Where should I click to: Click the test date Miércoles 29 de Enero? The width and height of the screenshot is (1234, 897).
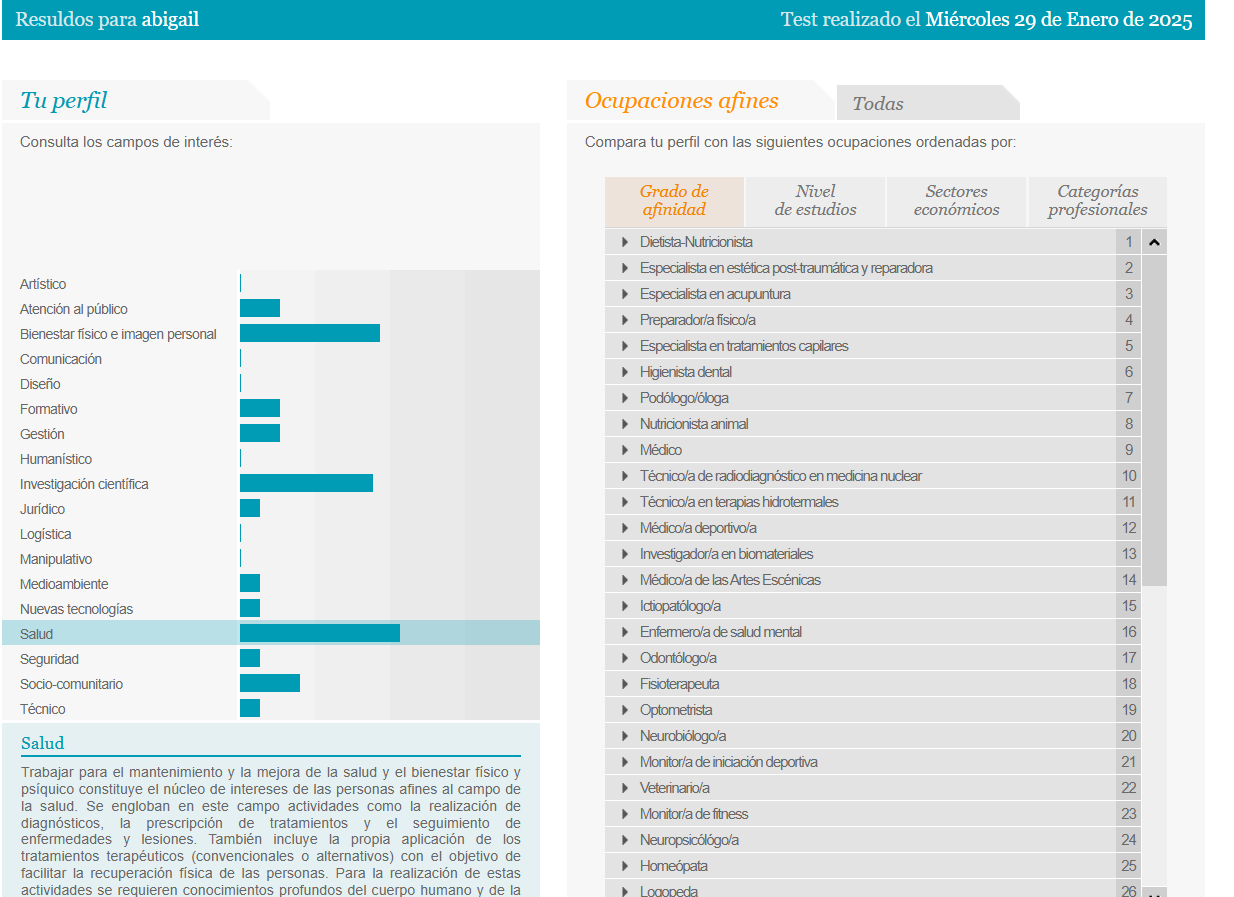tap(1059, 20)
